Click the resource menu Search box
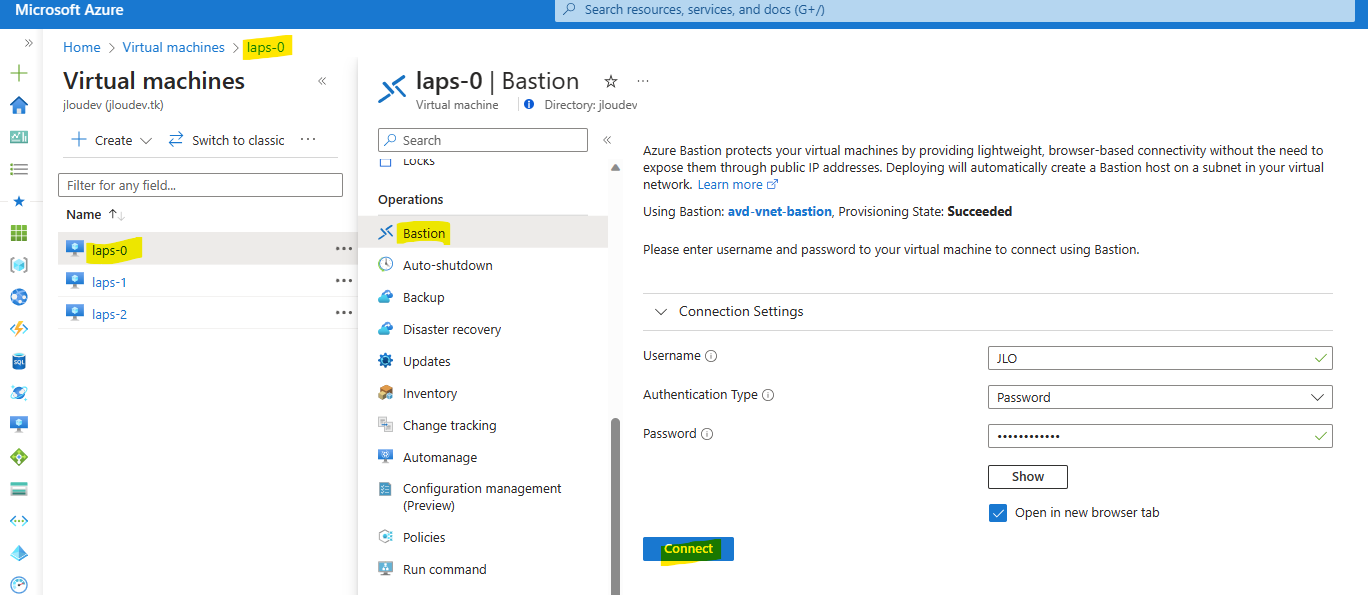 pyautogui.click(x=482, y=140)
